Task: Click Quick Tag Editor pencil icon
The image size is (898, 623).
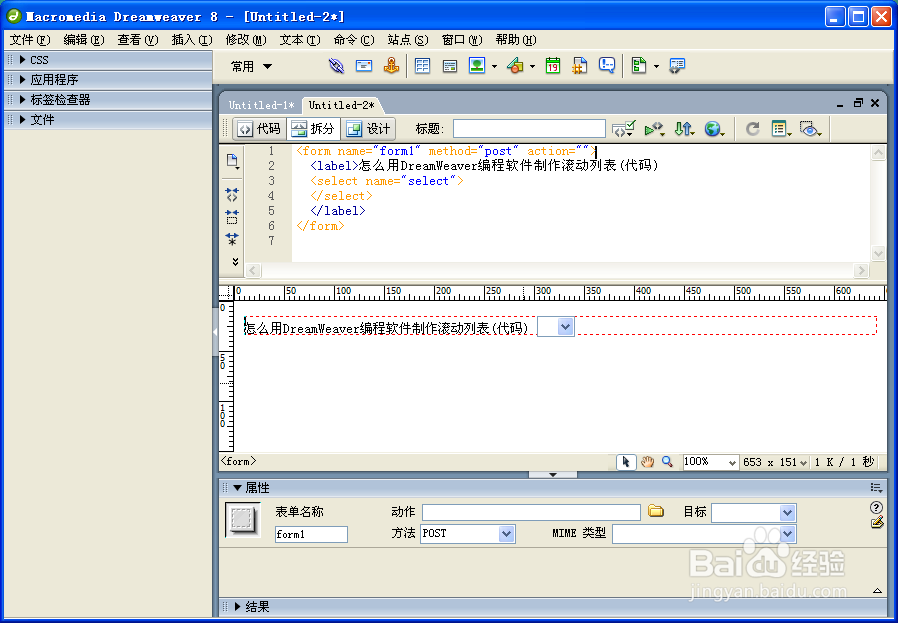Action: (877, 522)
